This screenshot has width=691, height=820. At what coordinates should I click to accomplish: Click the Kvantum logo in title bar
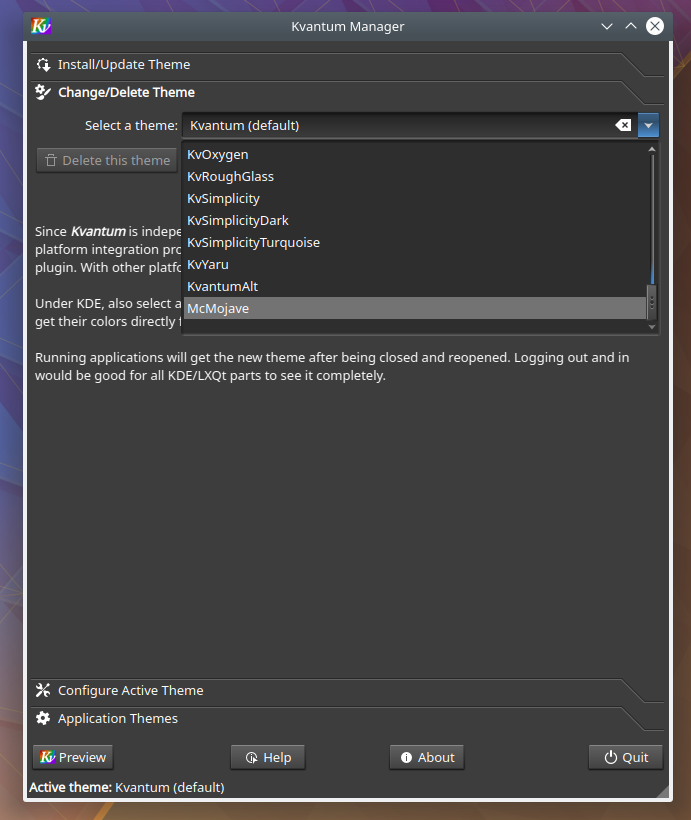click(41, 26)
